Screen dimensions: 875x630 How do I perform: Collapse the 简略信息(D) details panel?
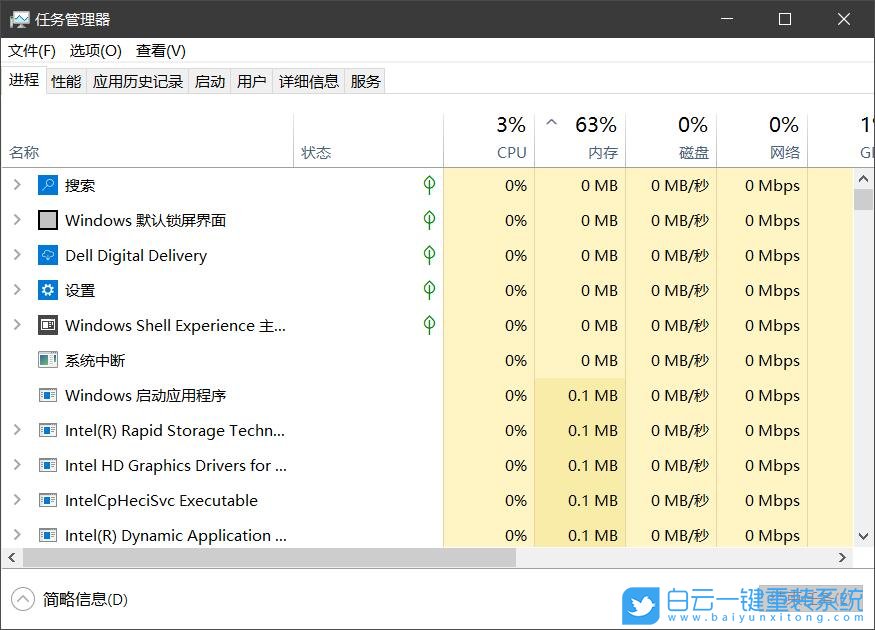(x=24, y=599)
